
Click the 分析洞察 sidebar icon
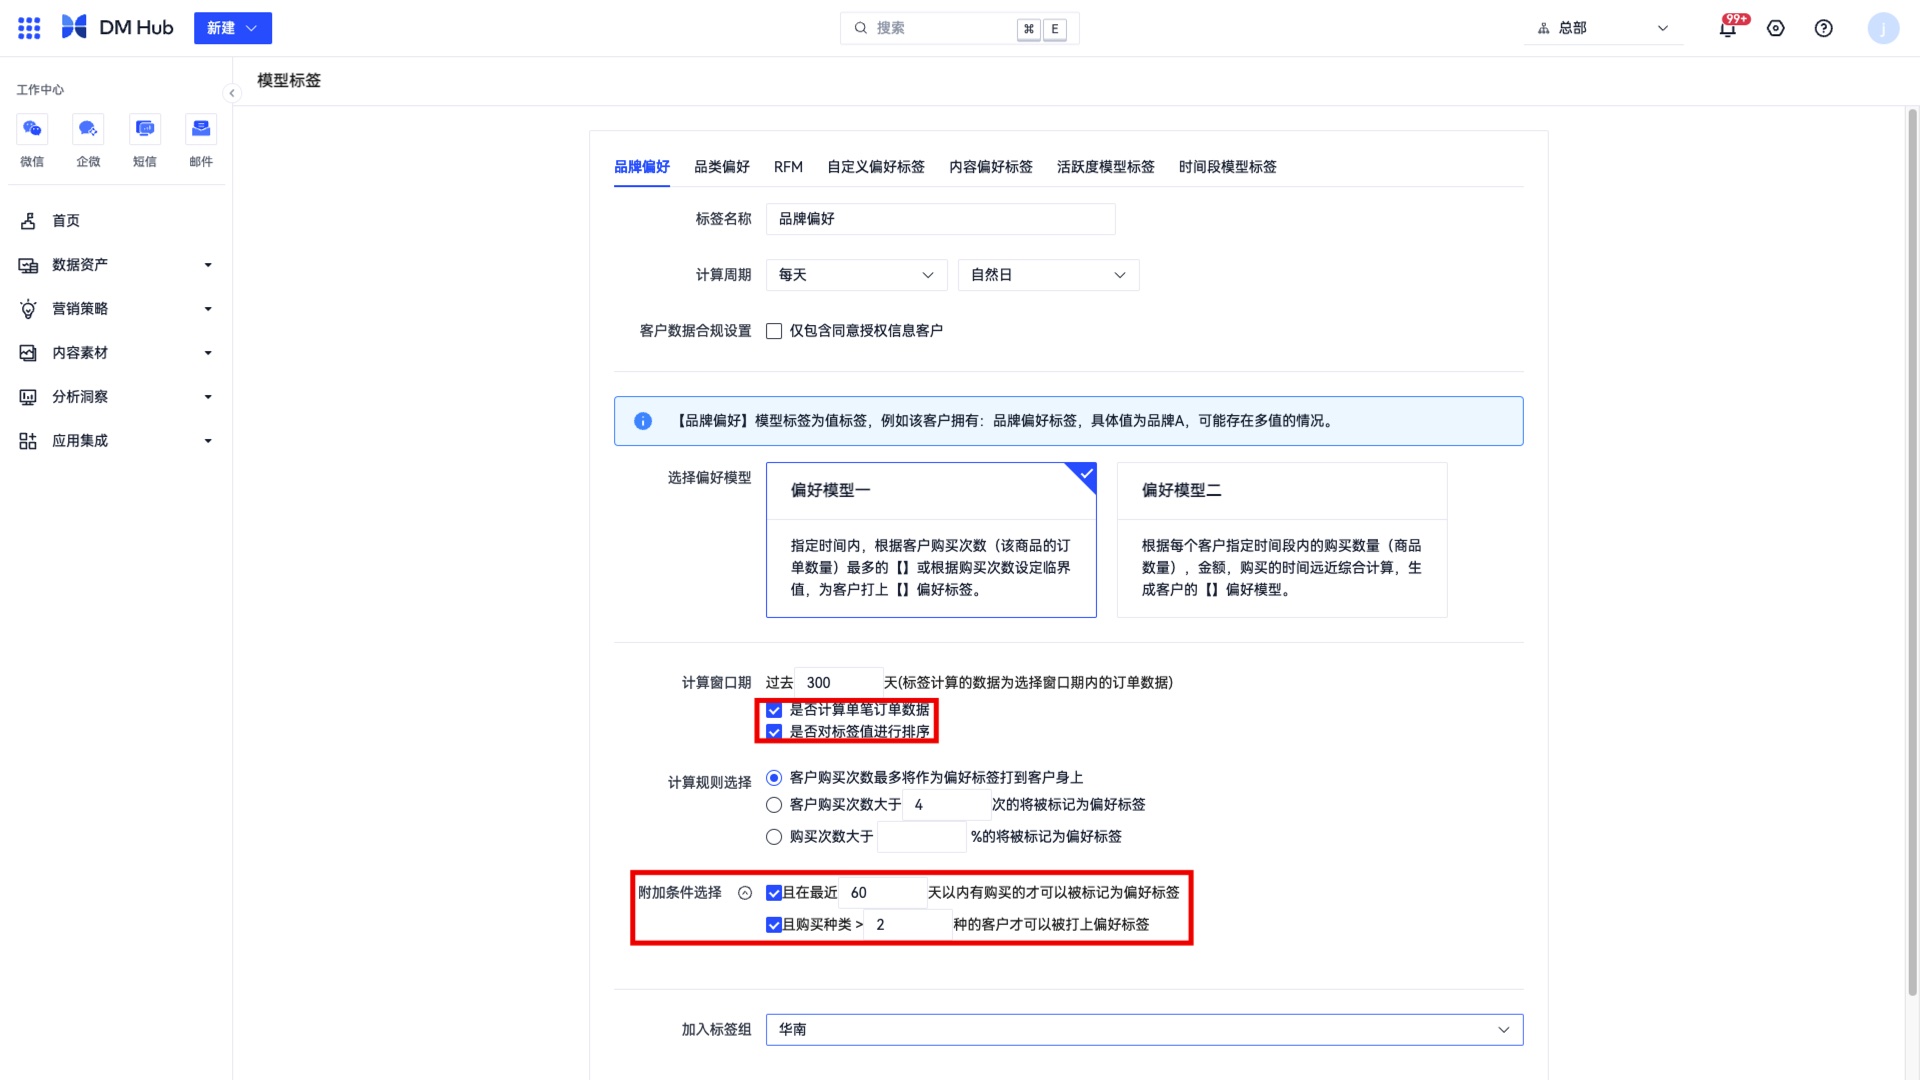coord(28,397)
